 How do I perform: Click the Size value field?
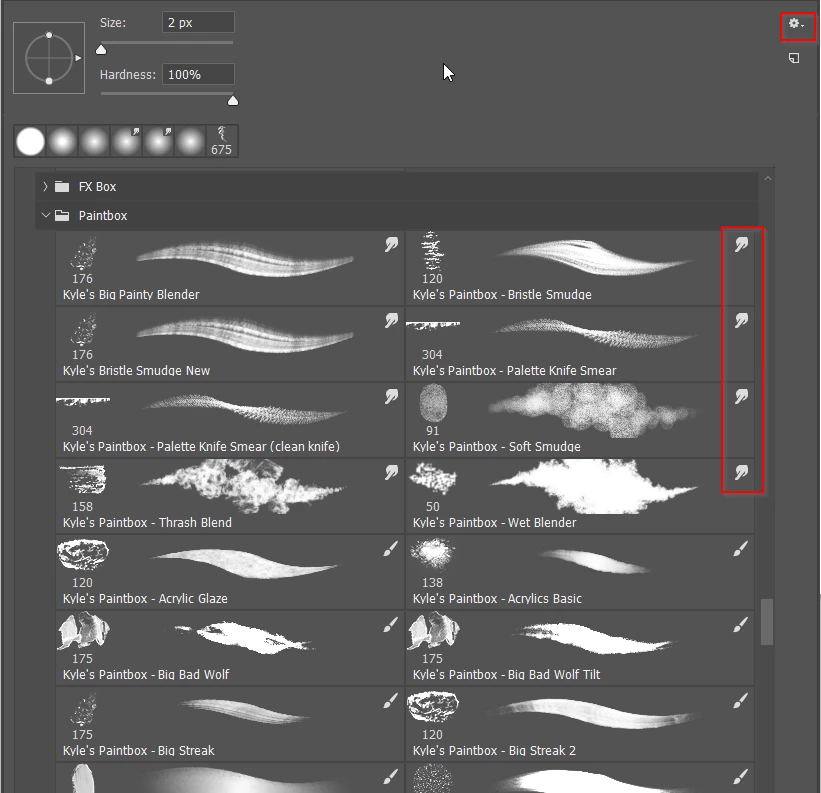pyautogui.click(x=198, y=23)
